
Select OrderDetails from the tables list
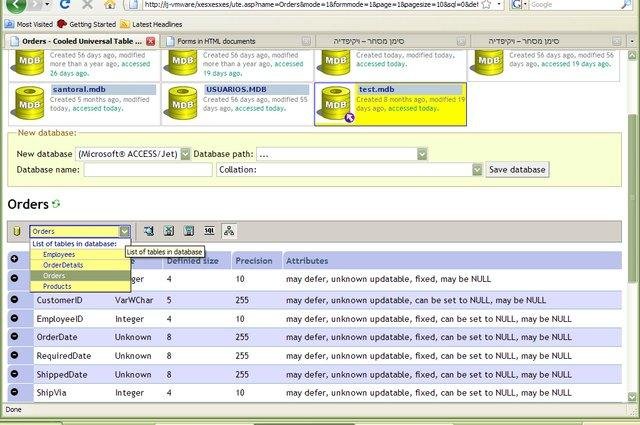(80, 265)
